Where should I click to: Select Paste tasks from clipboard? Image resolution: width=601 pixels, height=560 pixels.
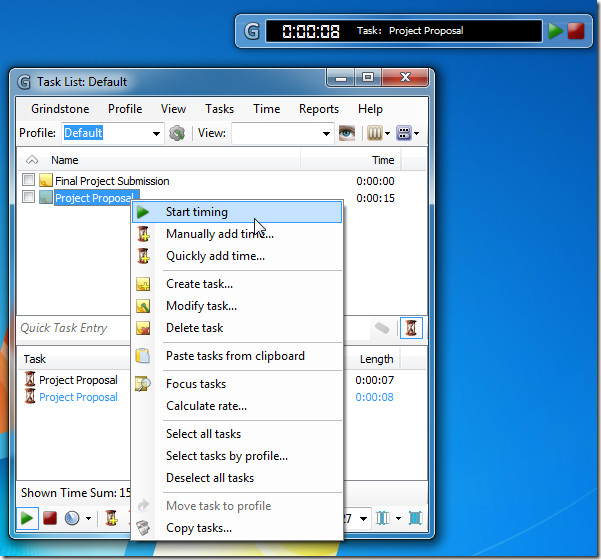[x=237, y=356]
